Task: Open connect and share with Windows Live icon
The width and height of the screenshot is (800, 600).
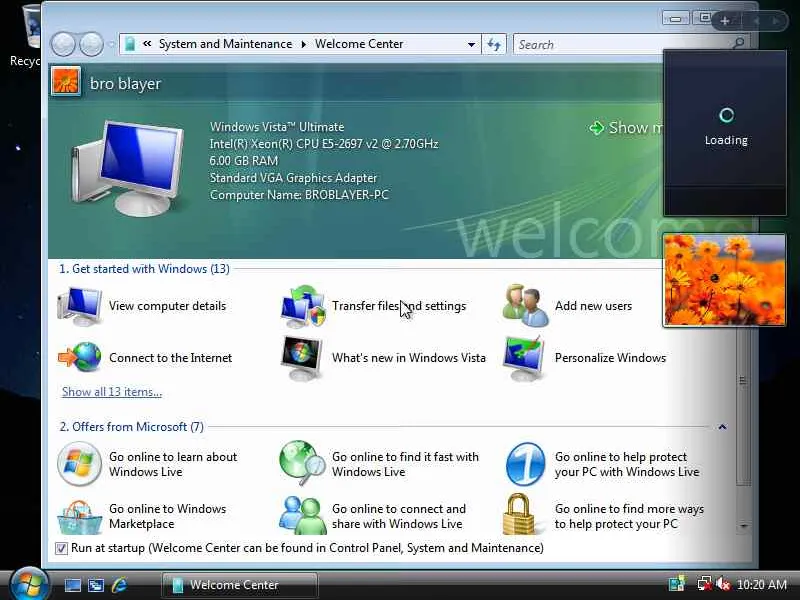Action: click(303, 516)
